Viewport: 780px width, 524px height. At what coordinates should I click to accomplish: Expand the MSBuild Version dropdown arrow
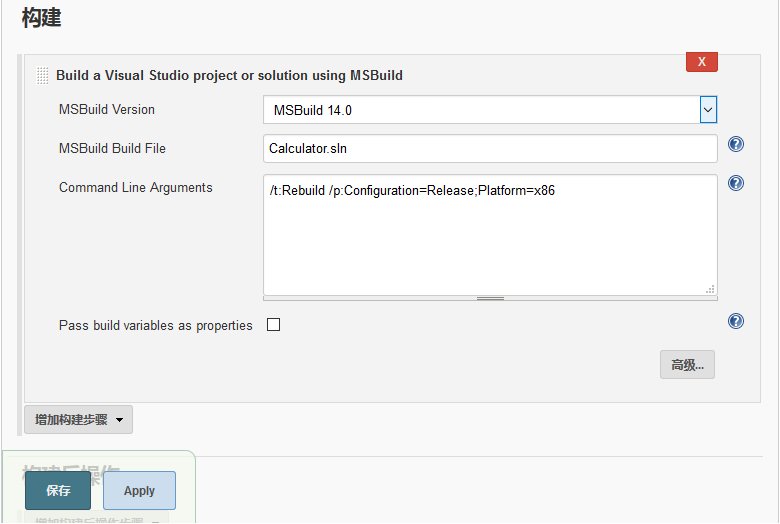click(x=708, y=109)
